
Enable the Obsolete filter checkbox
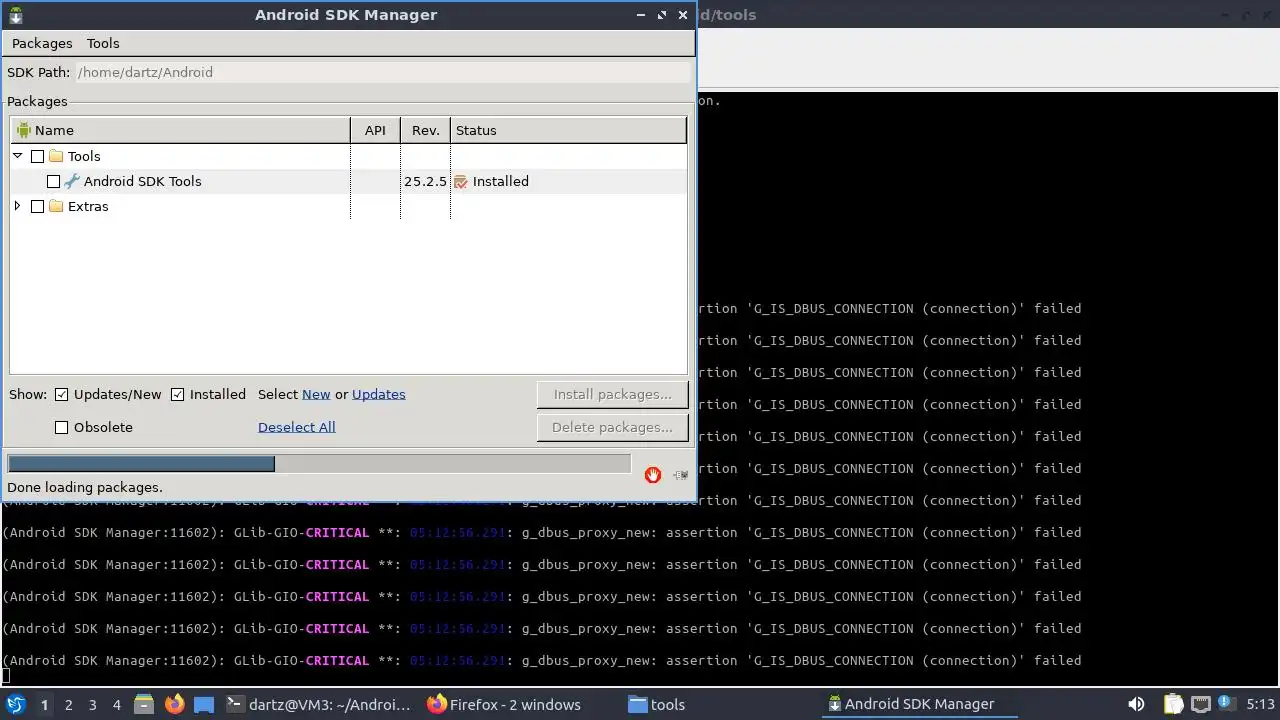62,427
